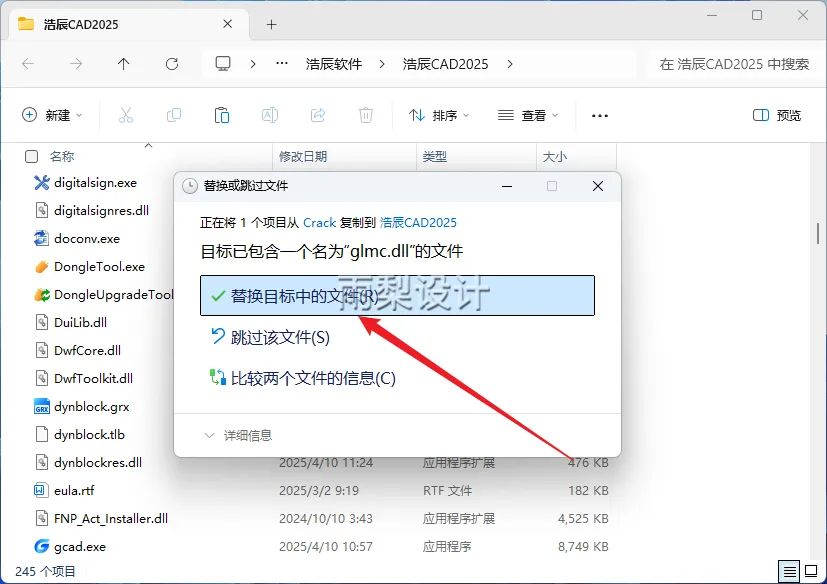Refresh the folder view
827x584 pixels.
(x=172, y=64)
